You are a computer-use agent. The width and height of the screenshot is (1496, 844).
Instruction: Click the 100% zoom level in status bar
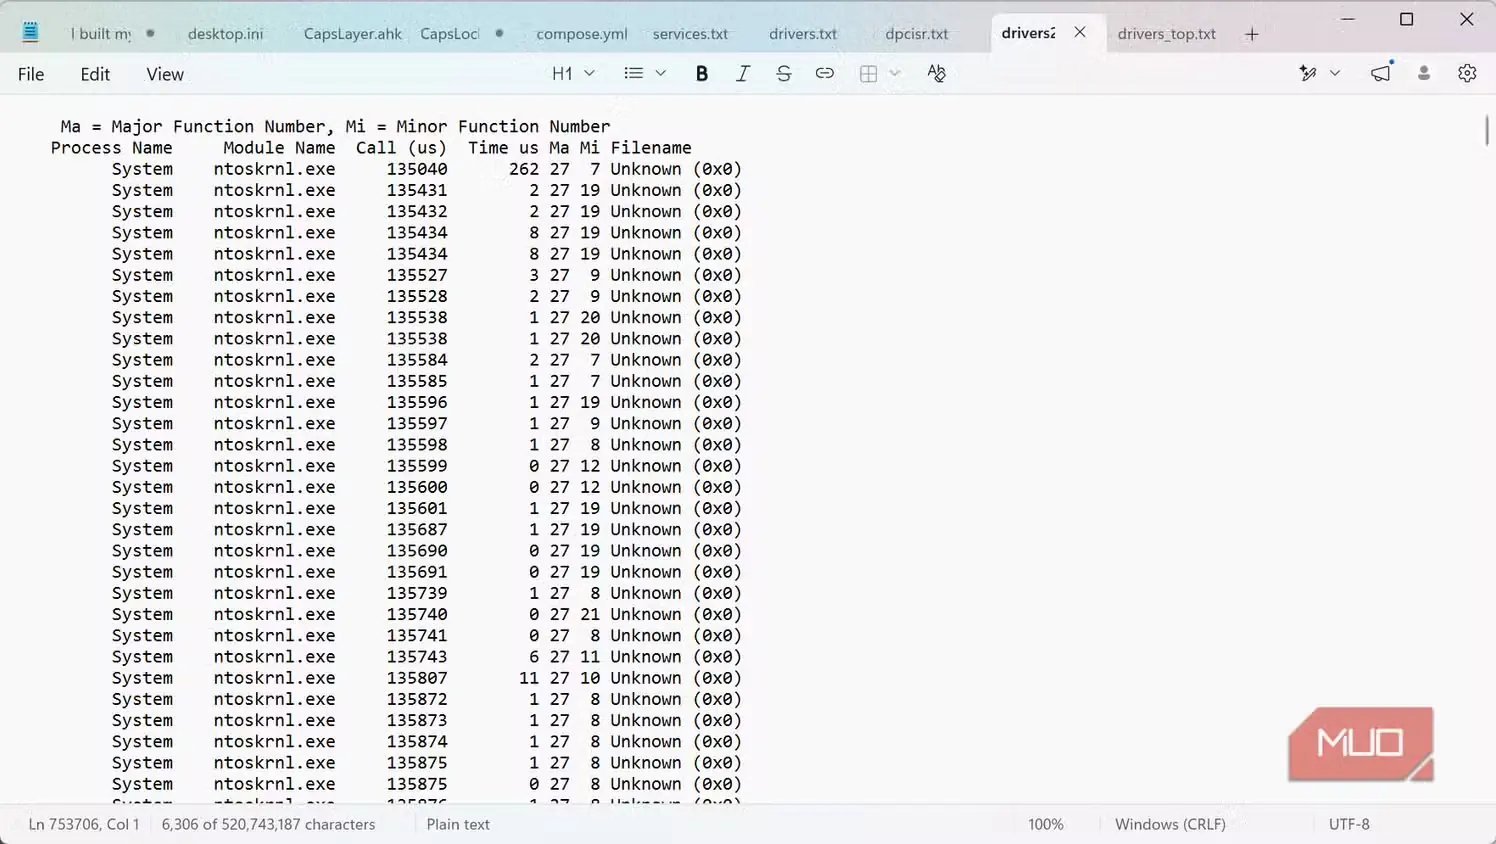tap(1046, 824)
